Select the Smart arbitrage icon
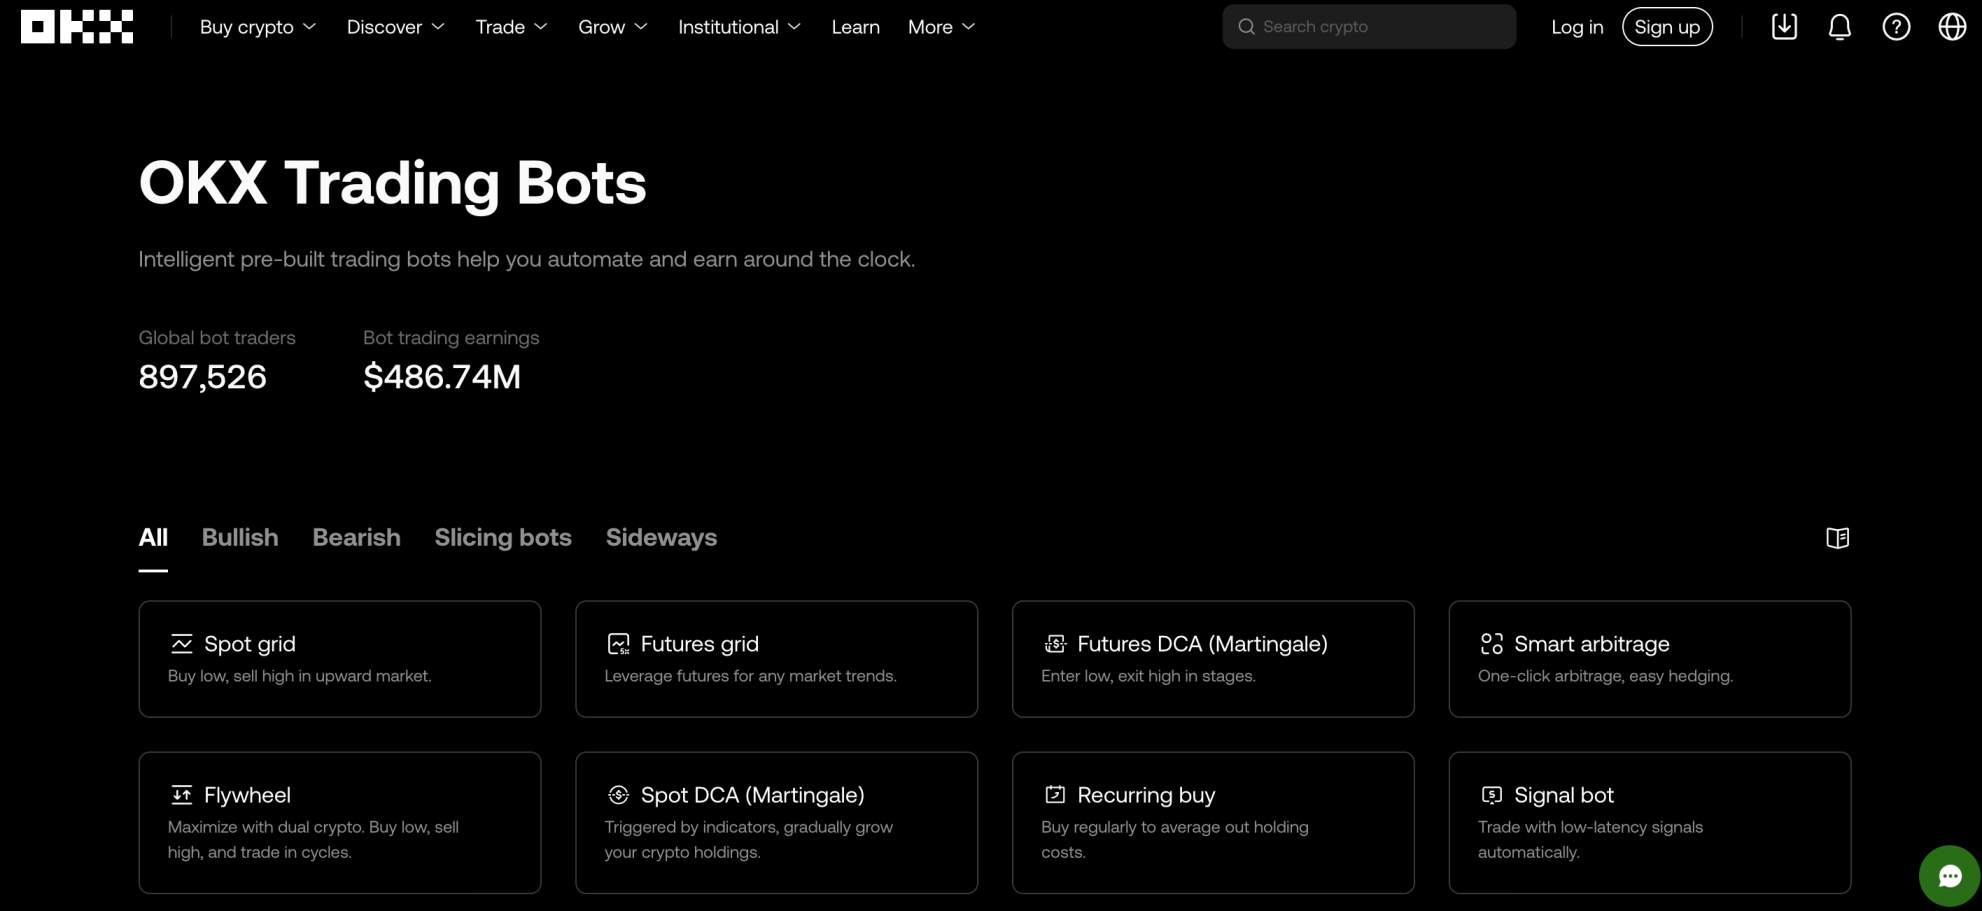This screenshot has width=1982, height=911. point(1493,643)
